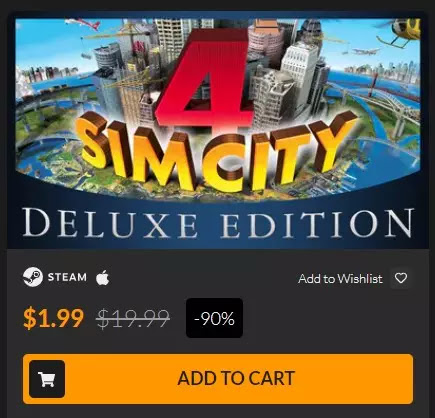This screenshot has height=418, width=435.
Task: Click the Apple macOS platform icon
Action: (103, 277)
